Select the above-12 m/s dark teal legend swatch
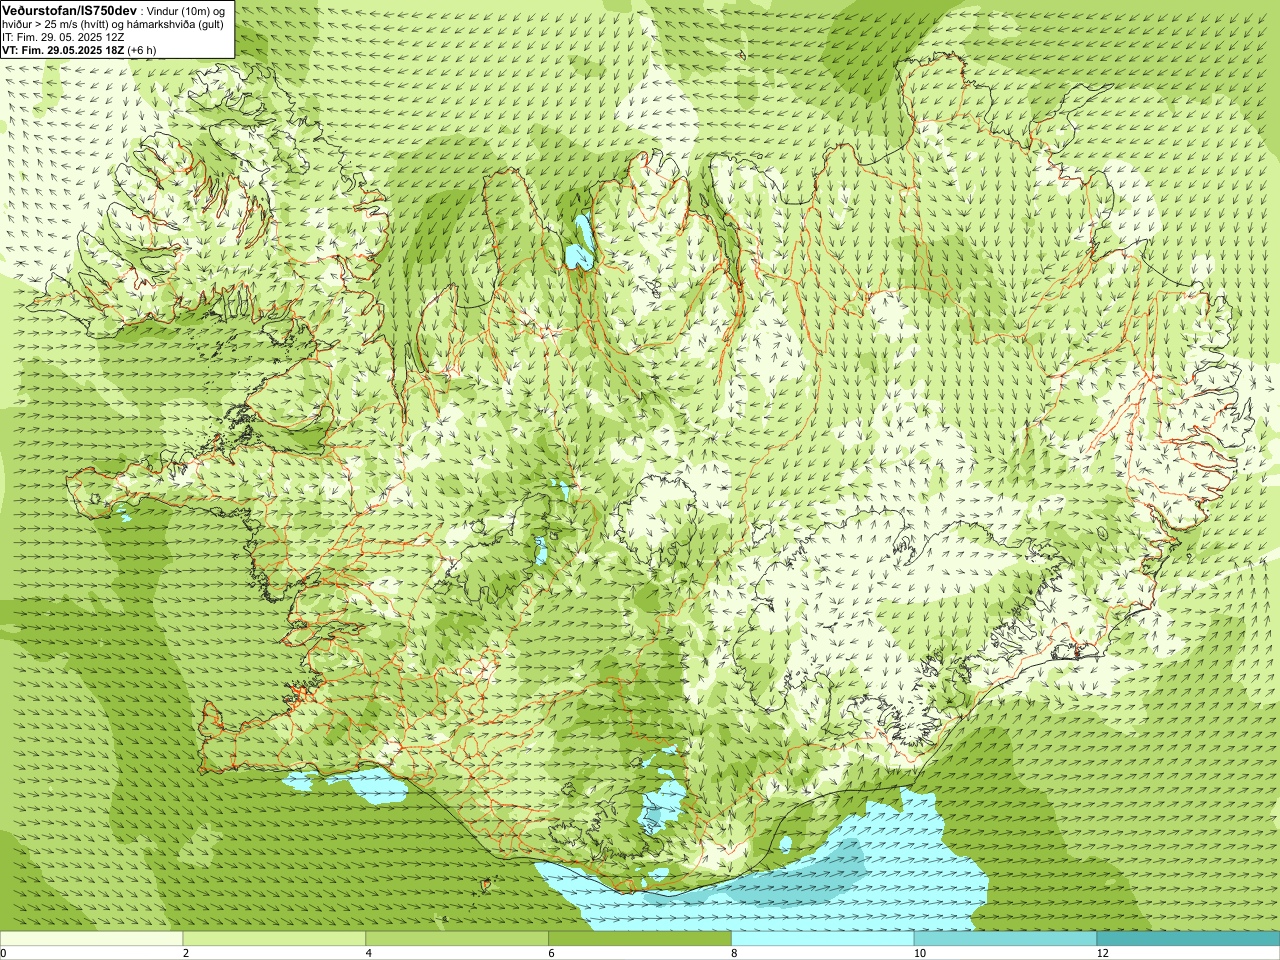The image size is (1280, 960). click(x=1188, y=938)
